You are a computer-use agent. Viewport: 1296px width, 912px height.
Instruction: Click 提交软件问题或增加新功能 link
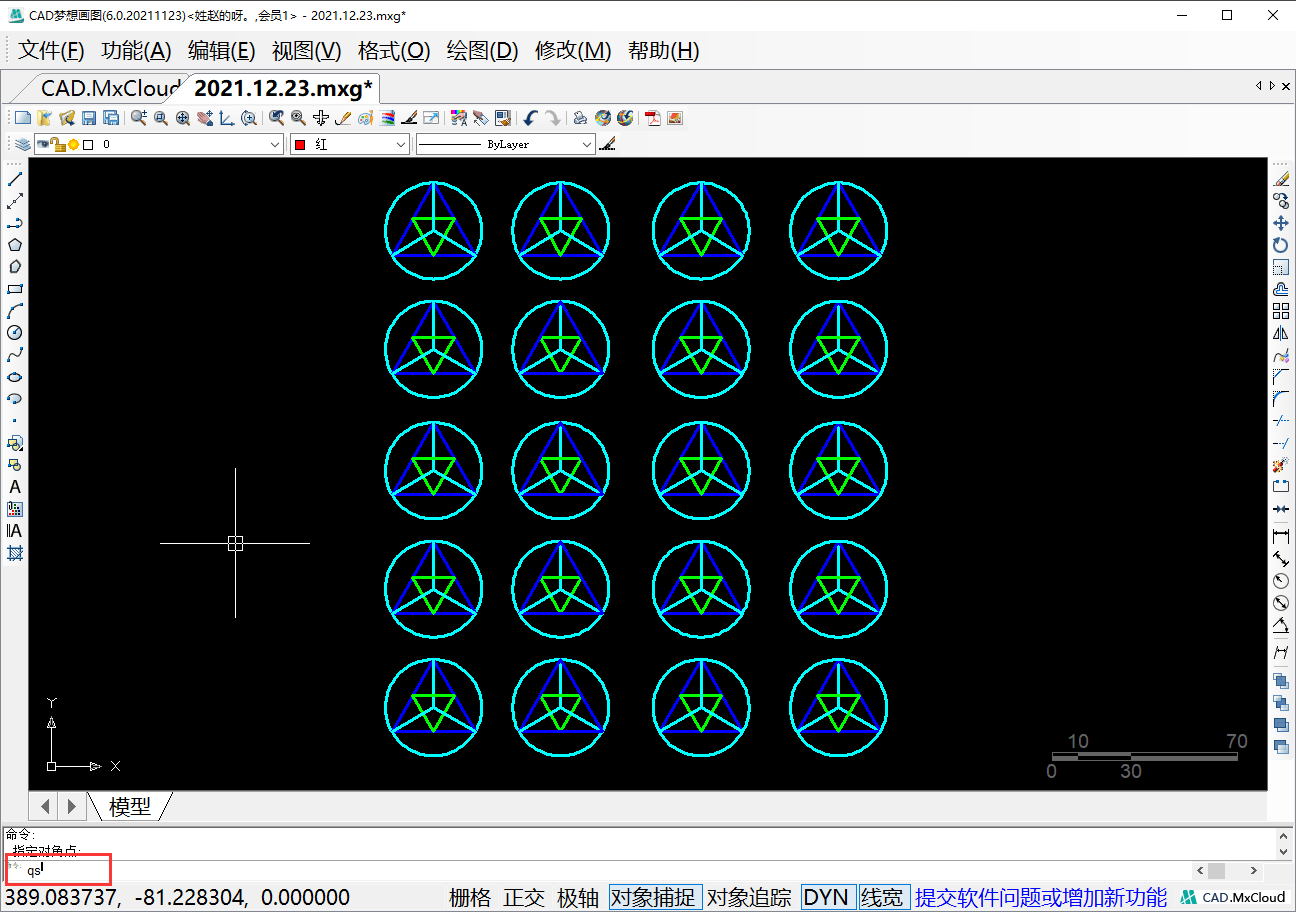click(1041, 898)
